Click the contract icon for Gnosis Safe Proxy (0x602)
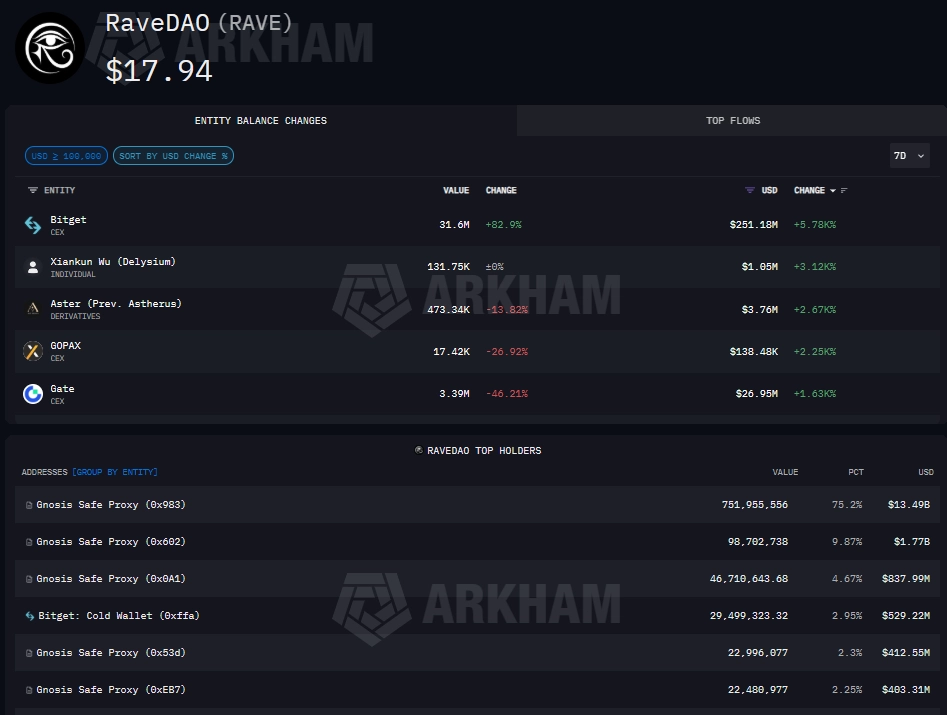 tap(28, 542)
